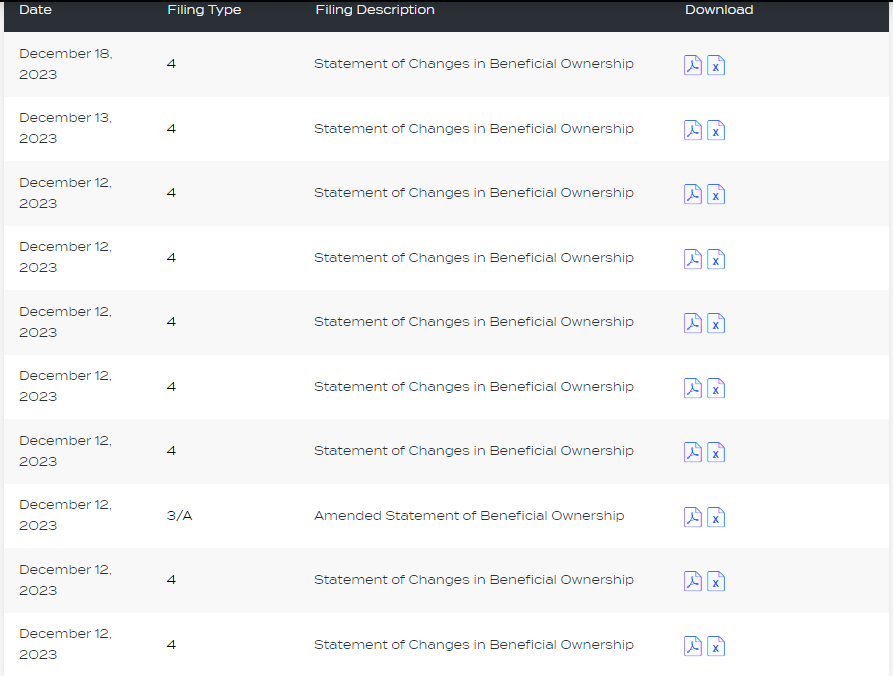This screenshot has height=676, width=893.
Task: Download Excel file for December 13 filing
Action: click(x=716, y=131)
